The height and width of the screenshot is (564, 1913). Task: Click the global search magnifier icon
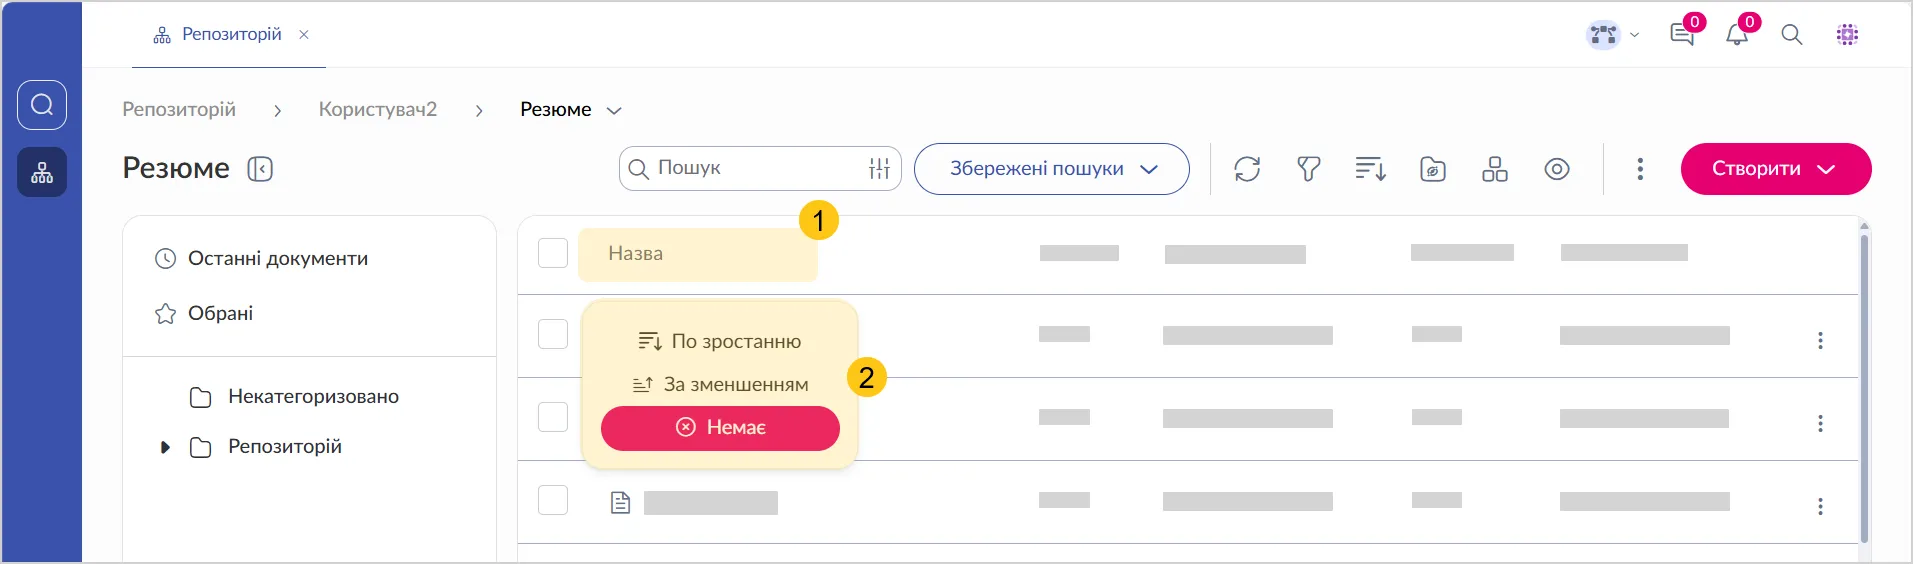(x=1792, y=35)
